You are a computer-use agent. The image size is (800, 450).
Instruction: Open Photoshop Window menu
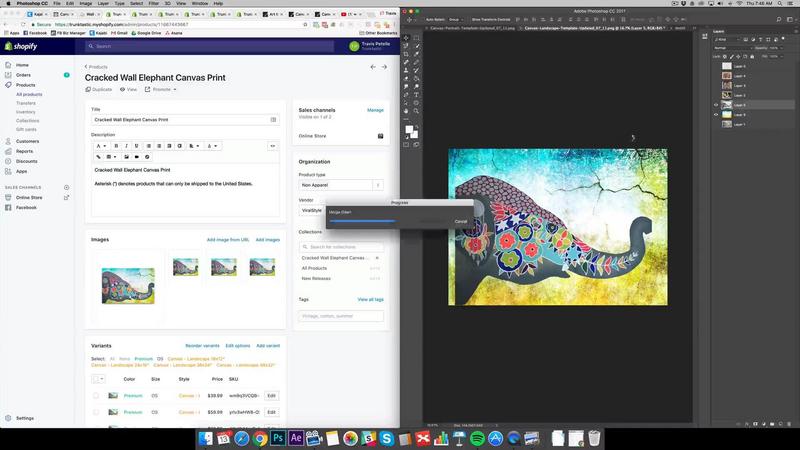[199, 4]
